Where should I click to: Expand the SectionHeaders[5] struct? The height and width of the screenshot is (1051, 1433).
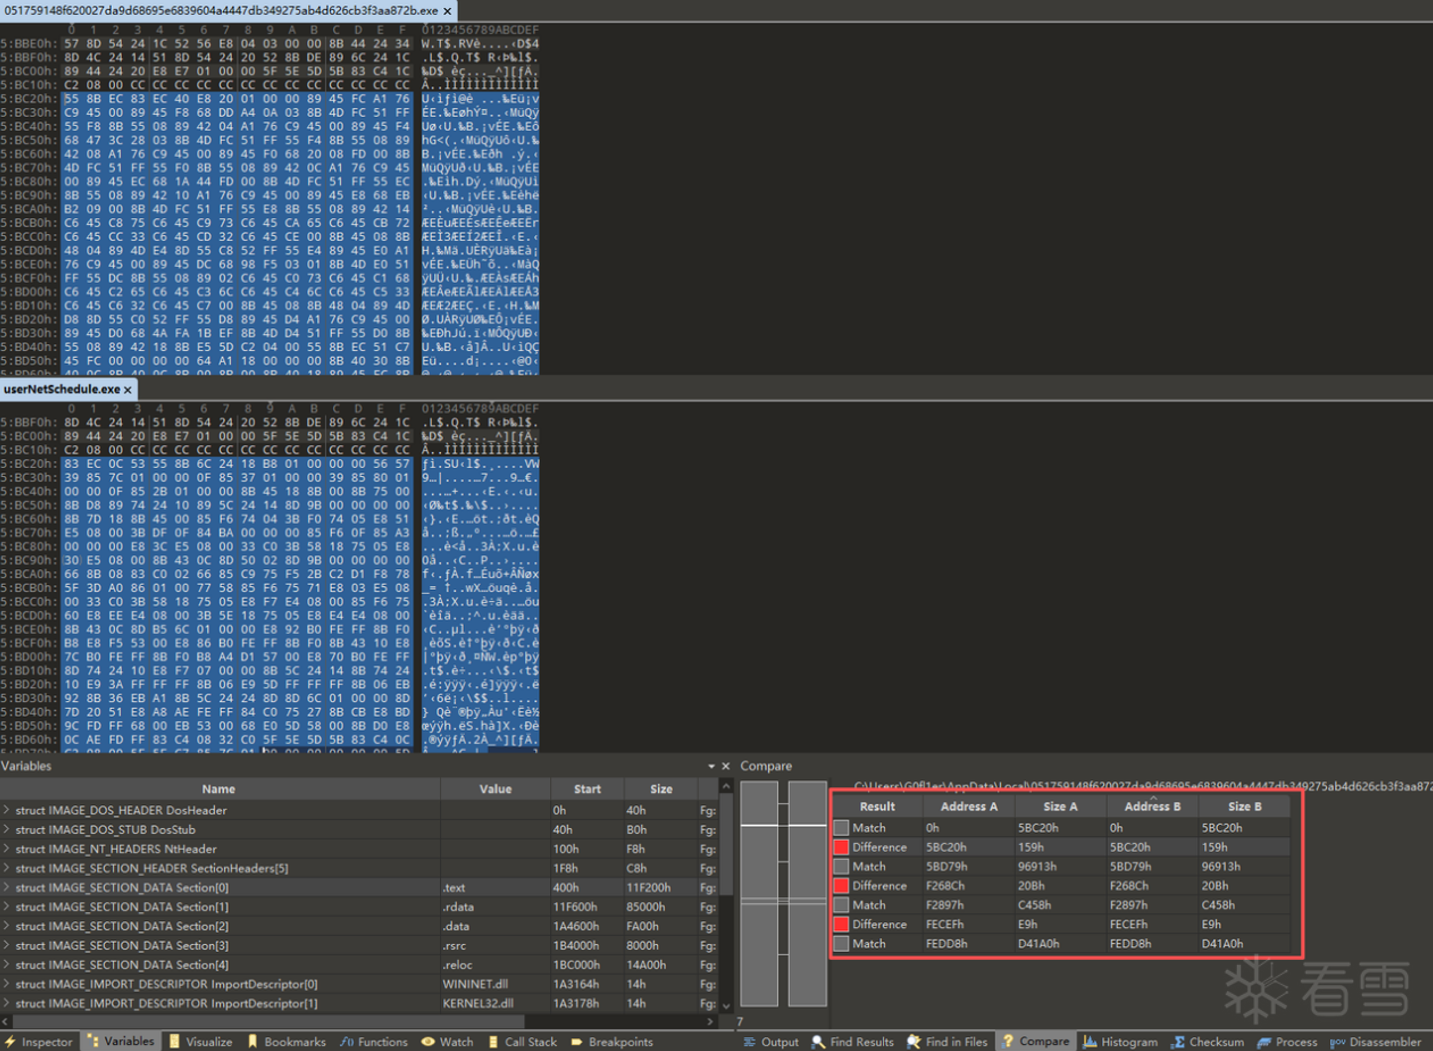pyautogui.click(x=7, y=868)
